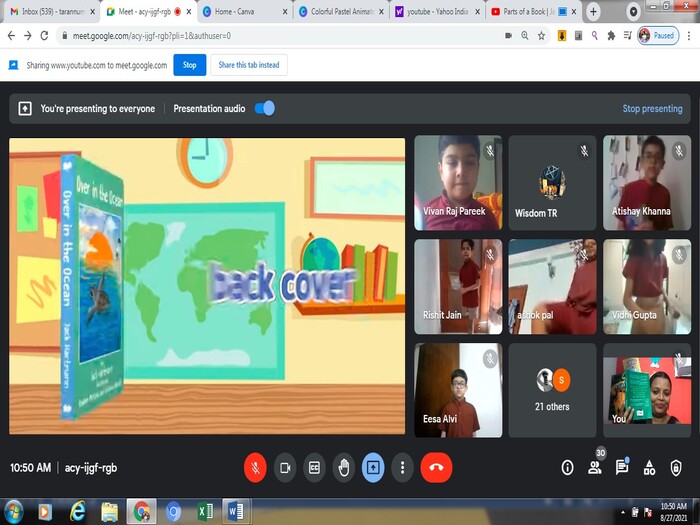Select ashok pal video tile
The image size is (700, 525).
point(552,287)
